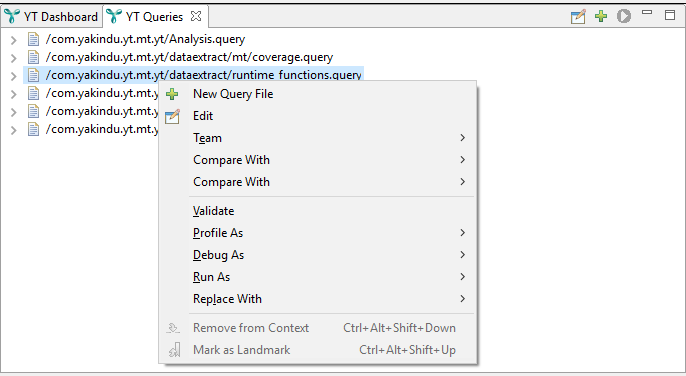Click the file icon of fourth query row
686x376 pixels.
(x=33, y=93)
